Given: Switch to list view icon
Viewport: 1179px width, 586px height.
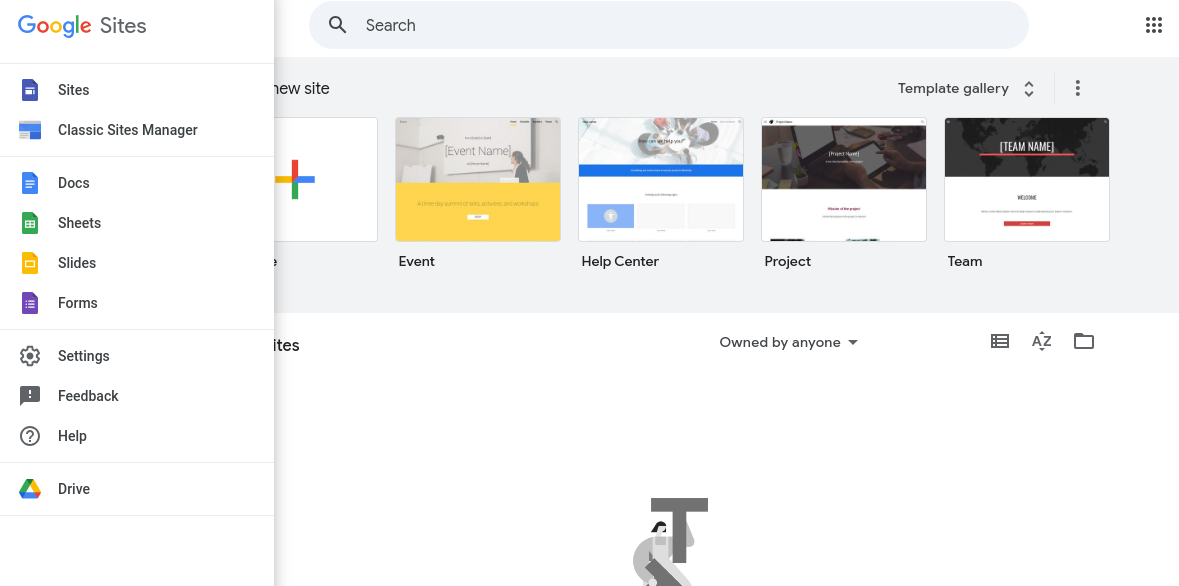Looking at the screenshot, I should click(999, 342).
